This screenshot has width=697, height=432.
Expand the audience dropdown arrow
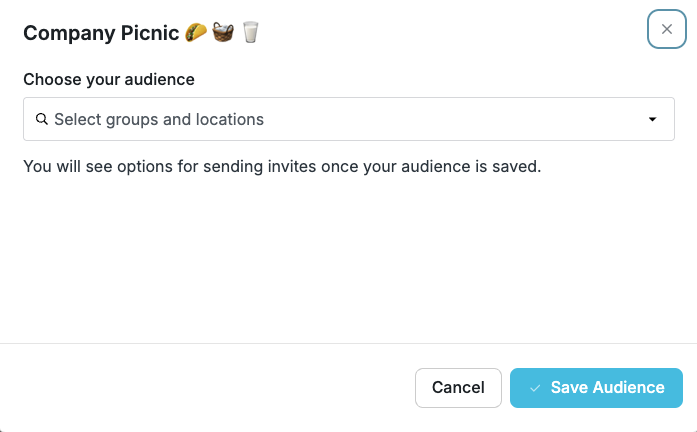pos(652,119)
